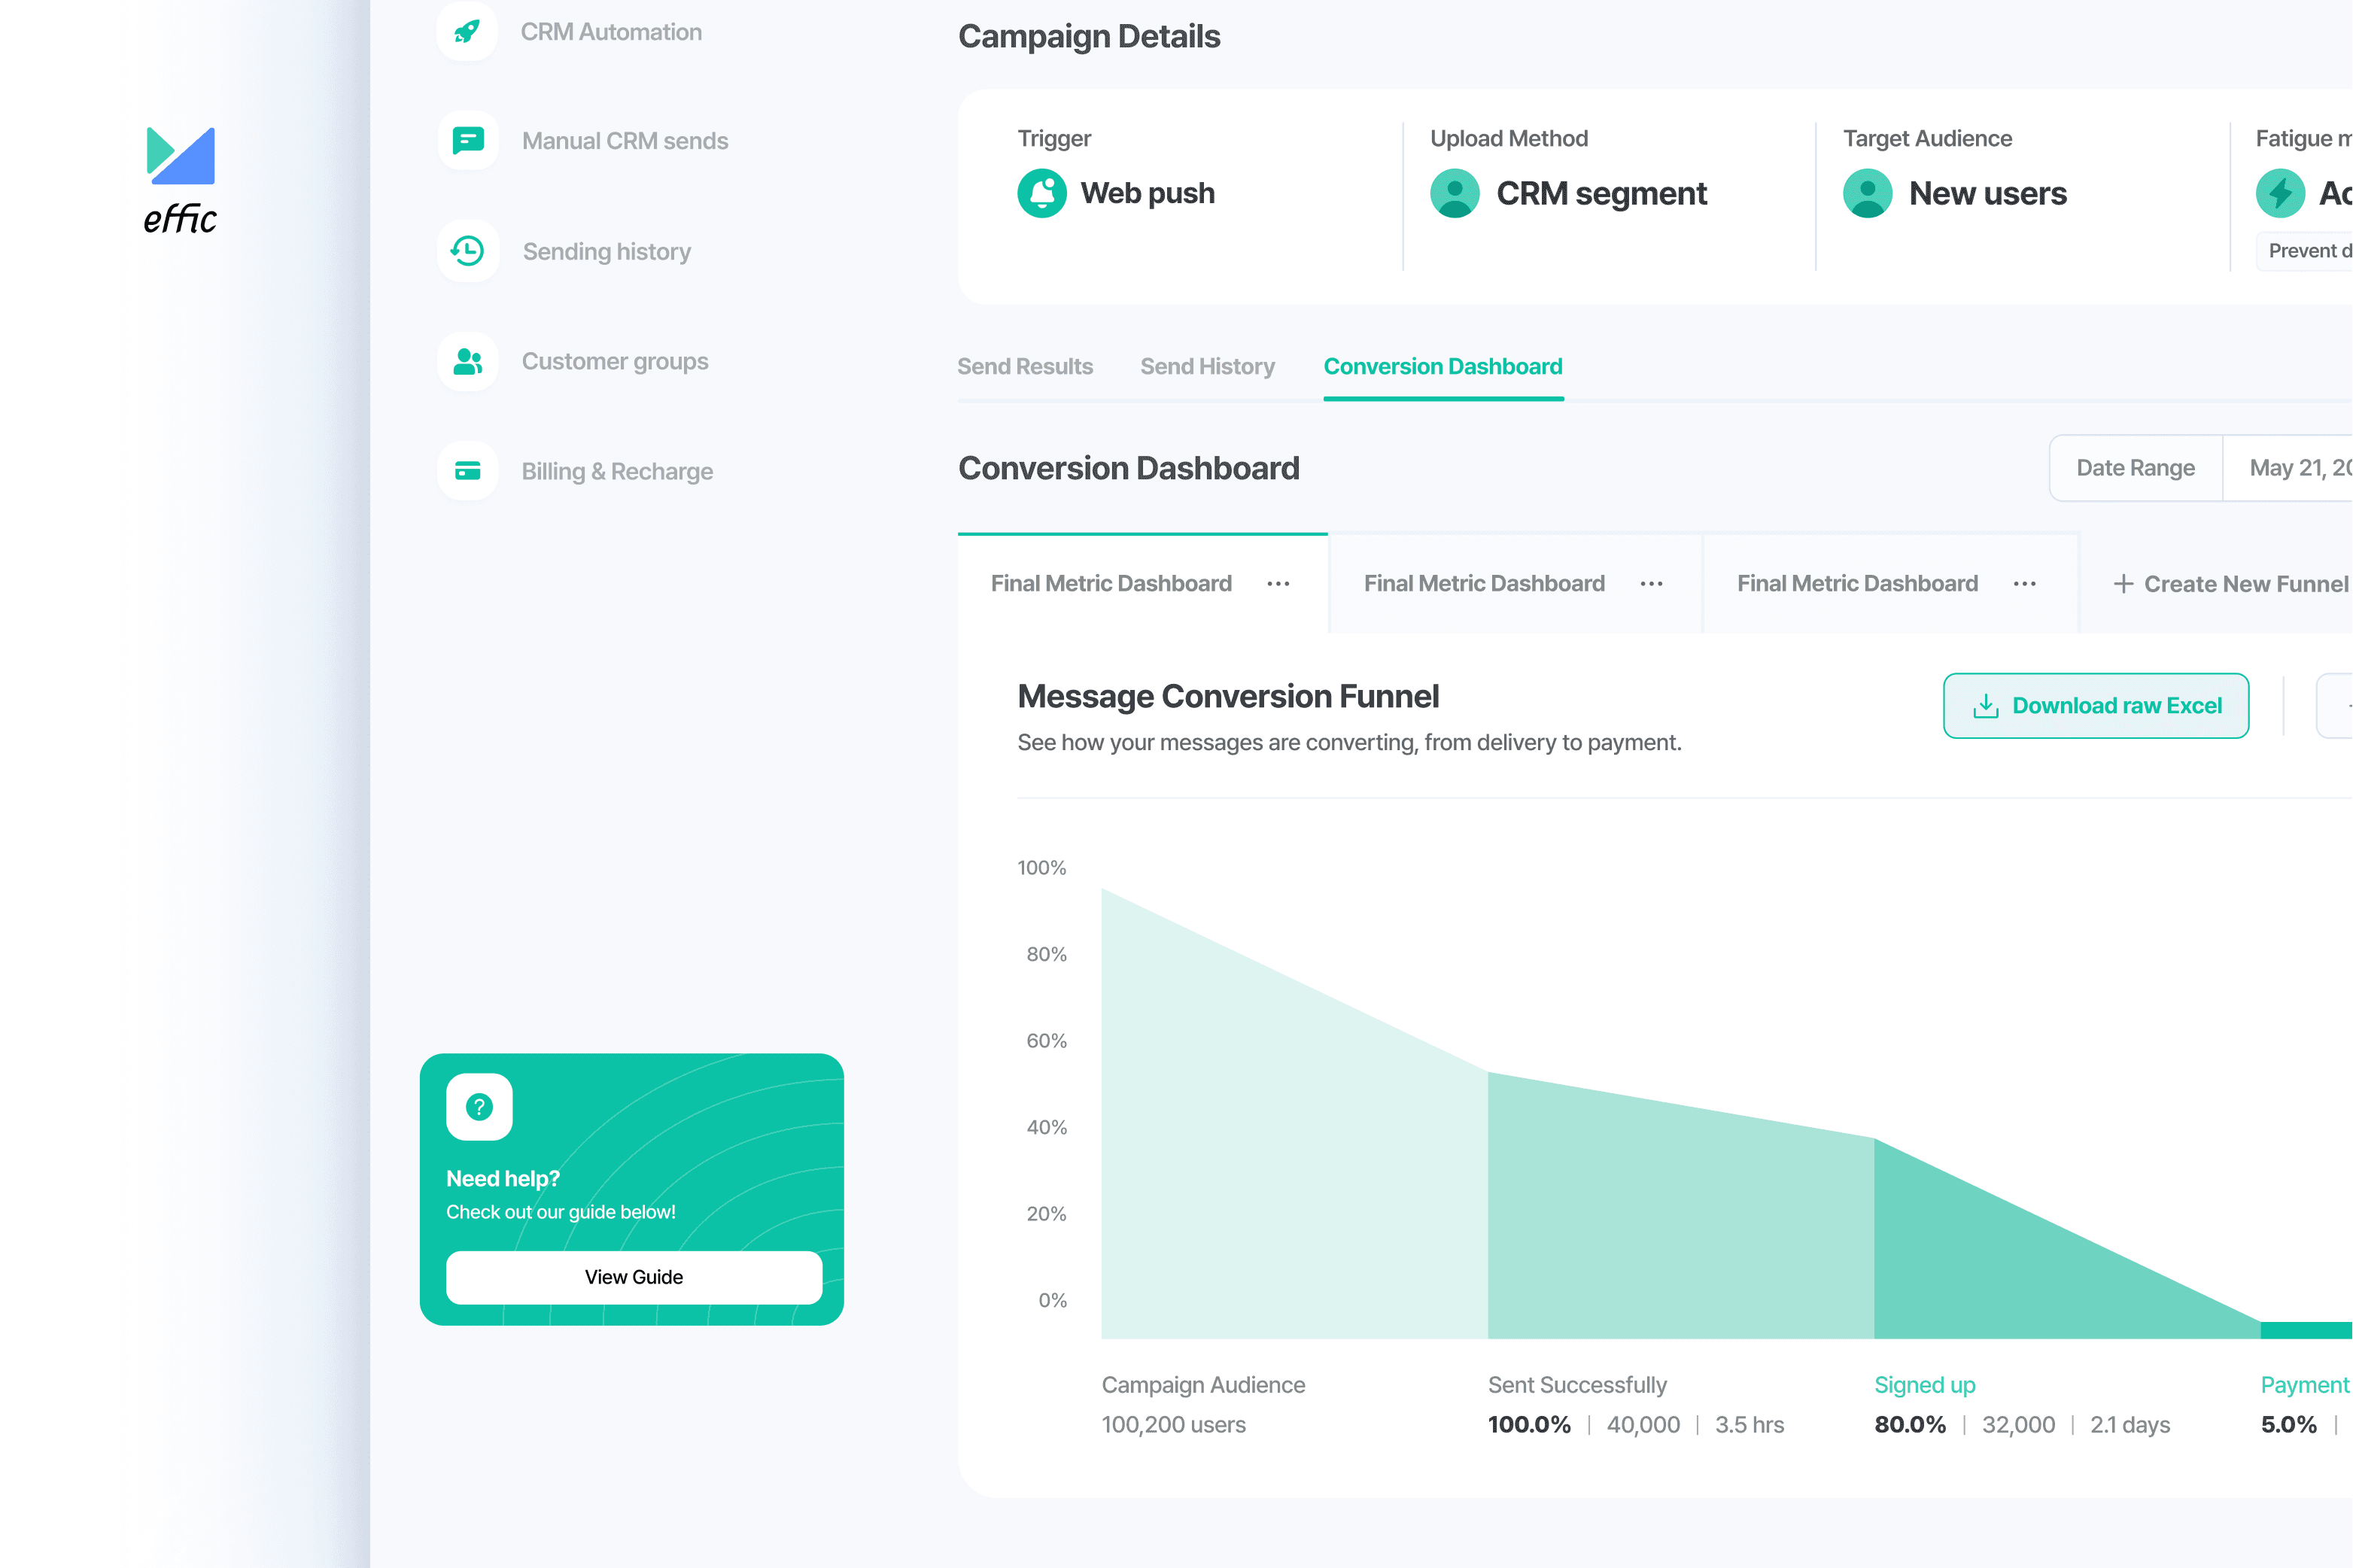This screenshot has height=1568, width=2353.
Task: Click Web push bell icon
Action: [x=1042, y=193]
